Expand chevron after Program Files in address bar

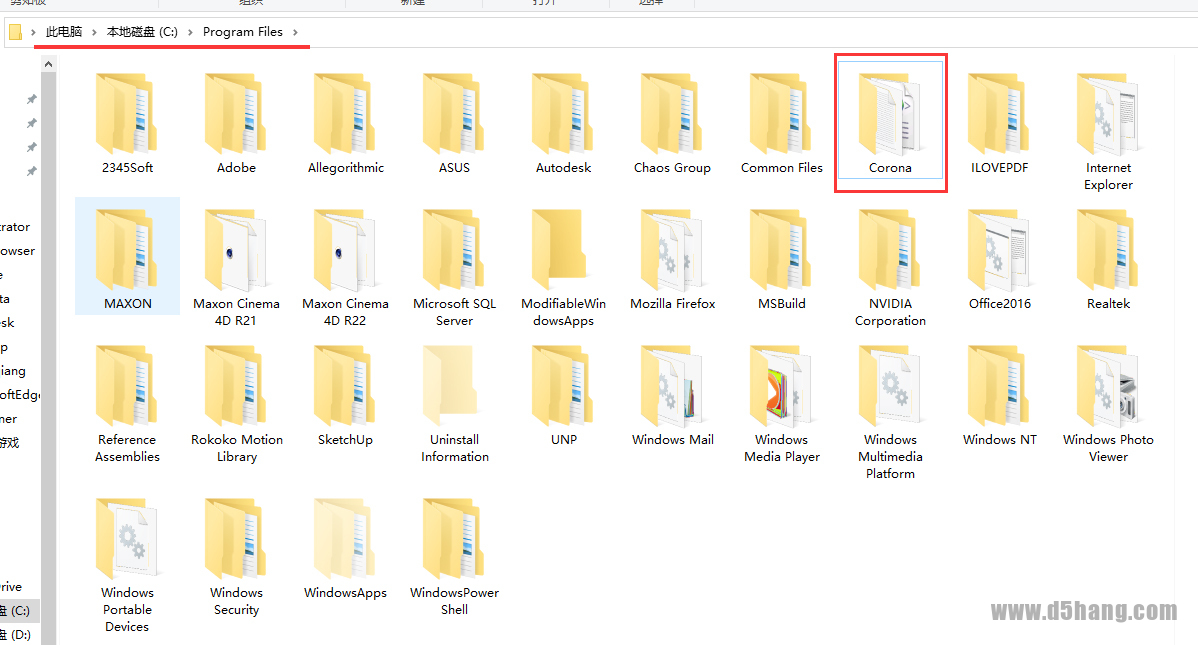(295, 32)
